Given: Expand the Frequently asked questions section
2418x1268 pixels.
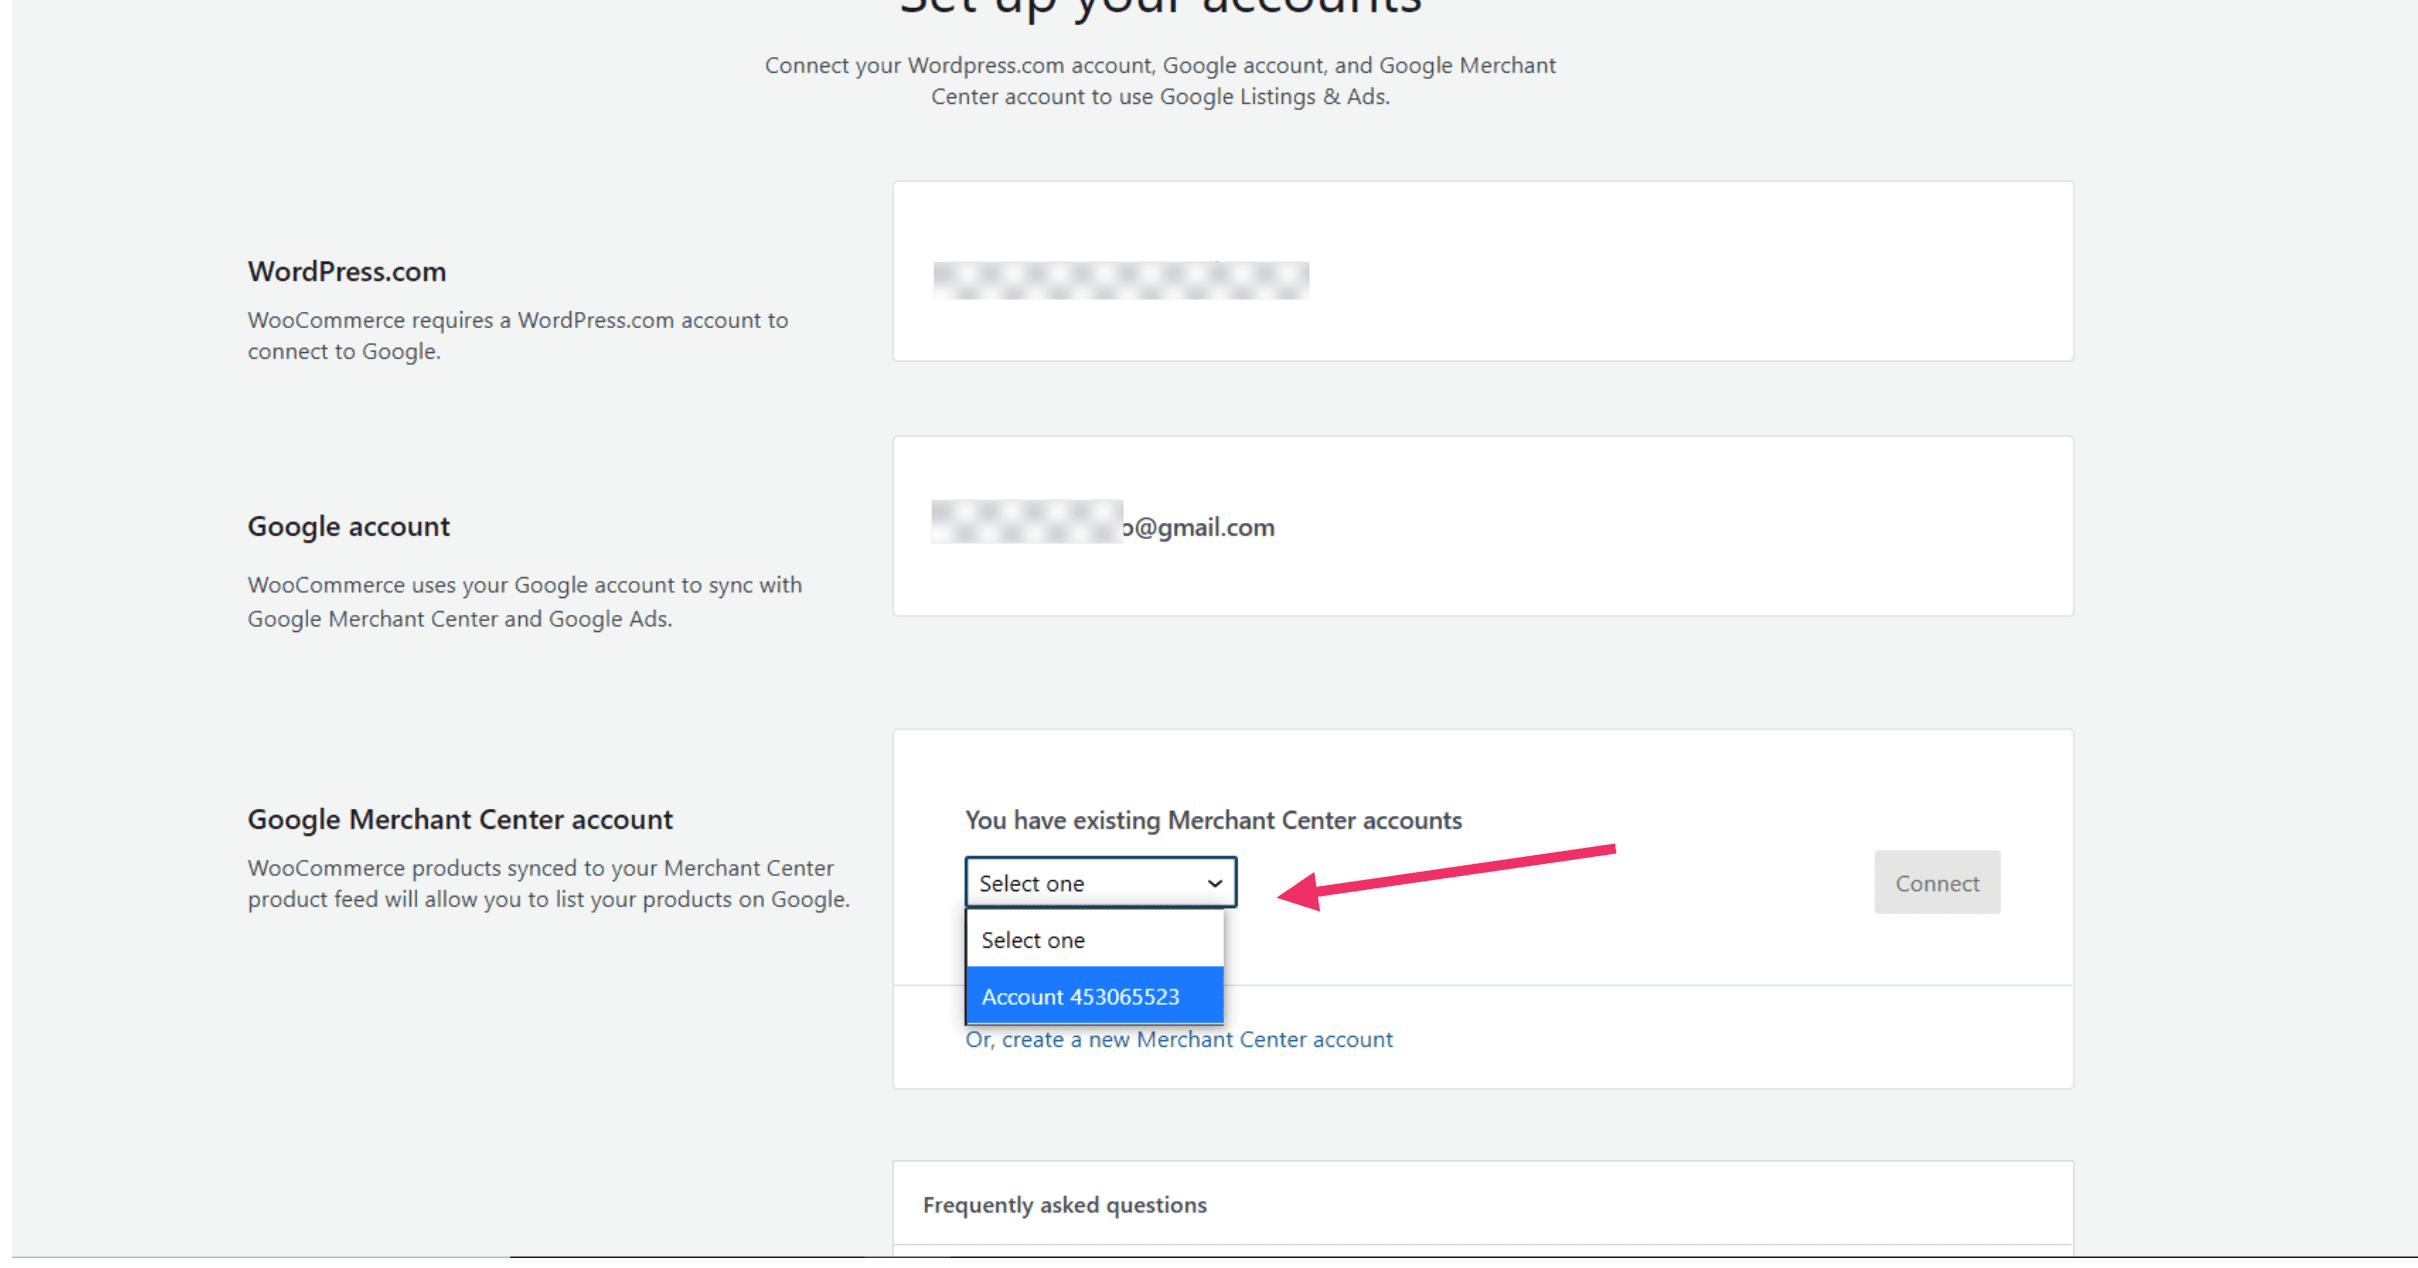Looking at the screenshot, I should coord(1065,1204).
